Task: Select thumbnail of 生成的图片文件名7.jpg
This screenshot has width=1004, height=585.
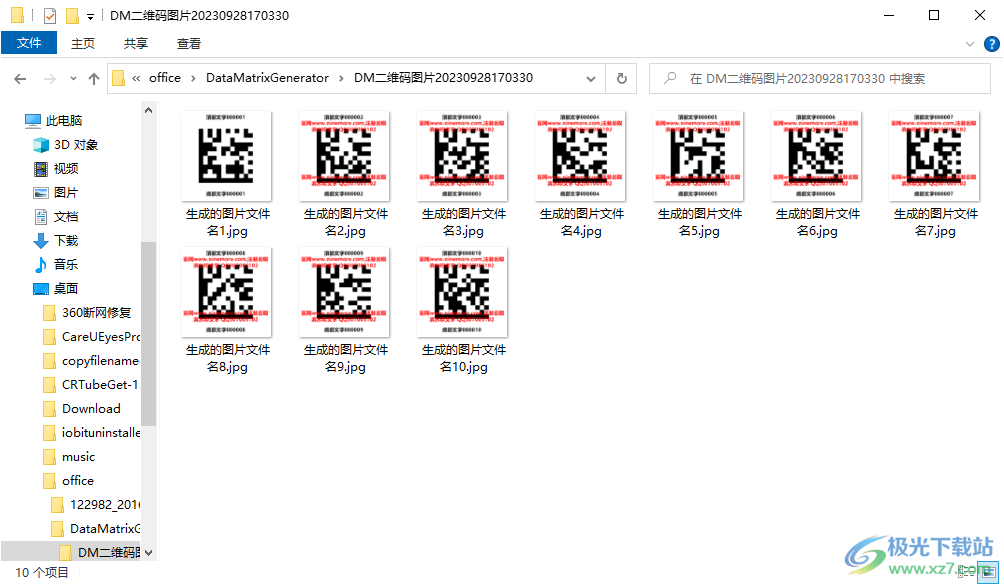Action: [934, 156]
